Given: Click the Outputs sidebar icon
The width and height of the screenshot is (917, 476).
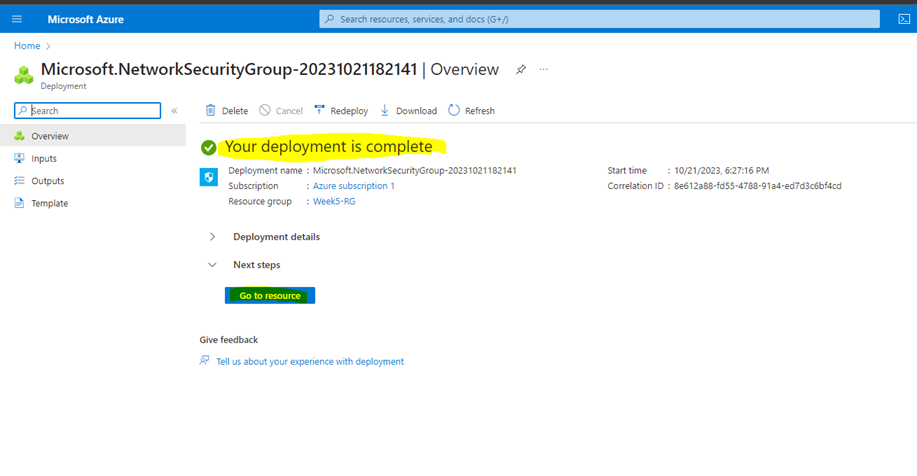Looking at the screenshot, I should click(x=19, y=181).
